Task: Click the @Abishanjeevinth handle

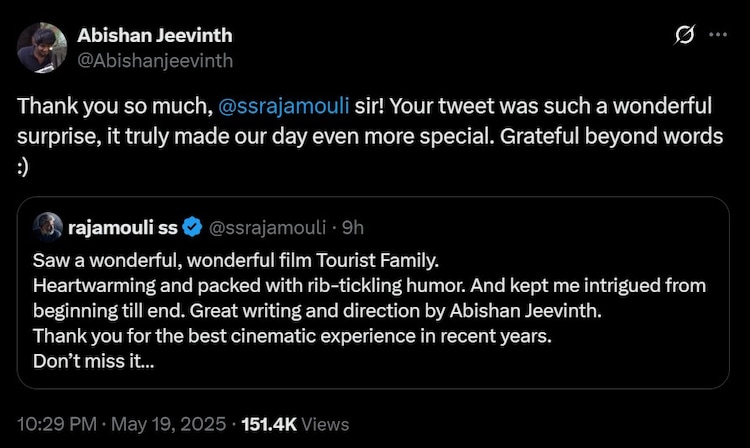Action: coord(155,60)
